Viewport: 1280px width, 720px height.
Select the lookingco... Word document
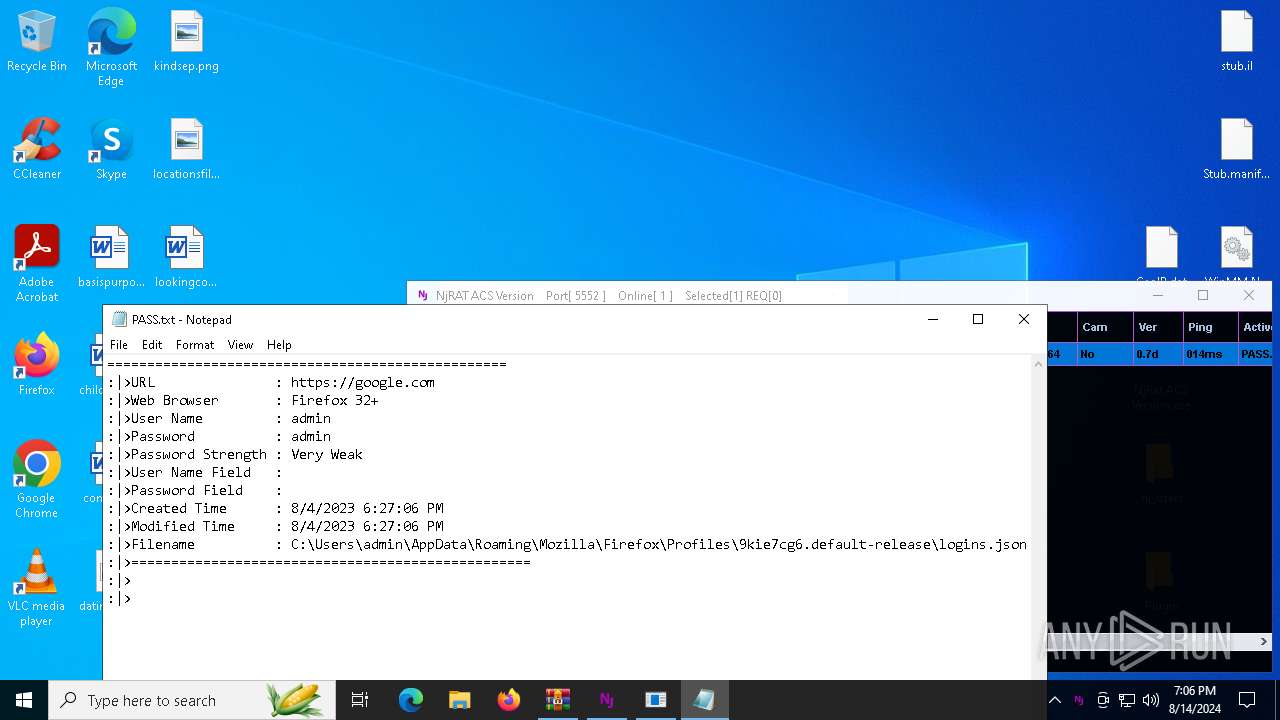tap(186, 258)
